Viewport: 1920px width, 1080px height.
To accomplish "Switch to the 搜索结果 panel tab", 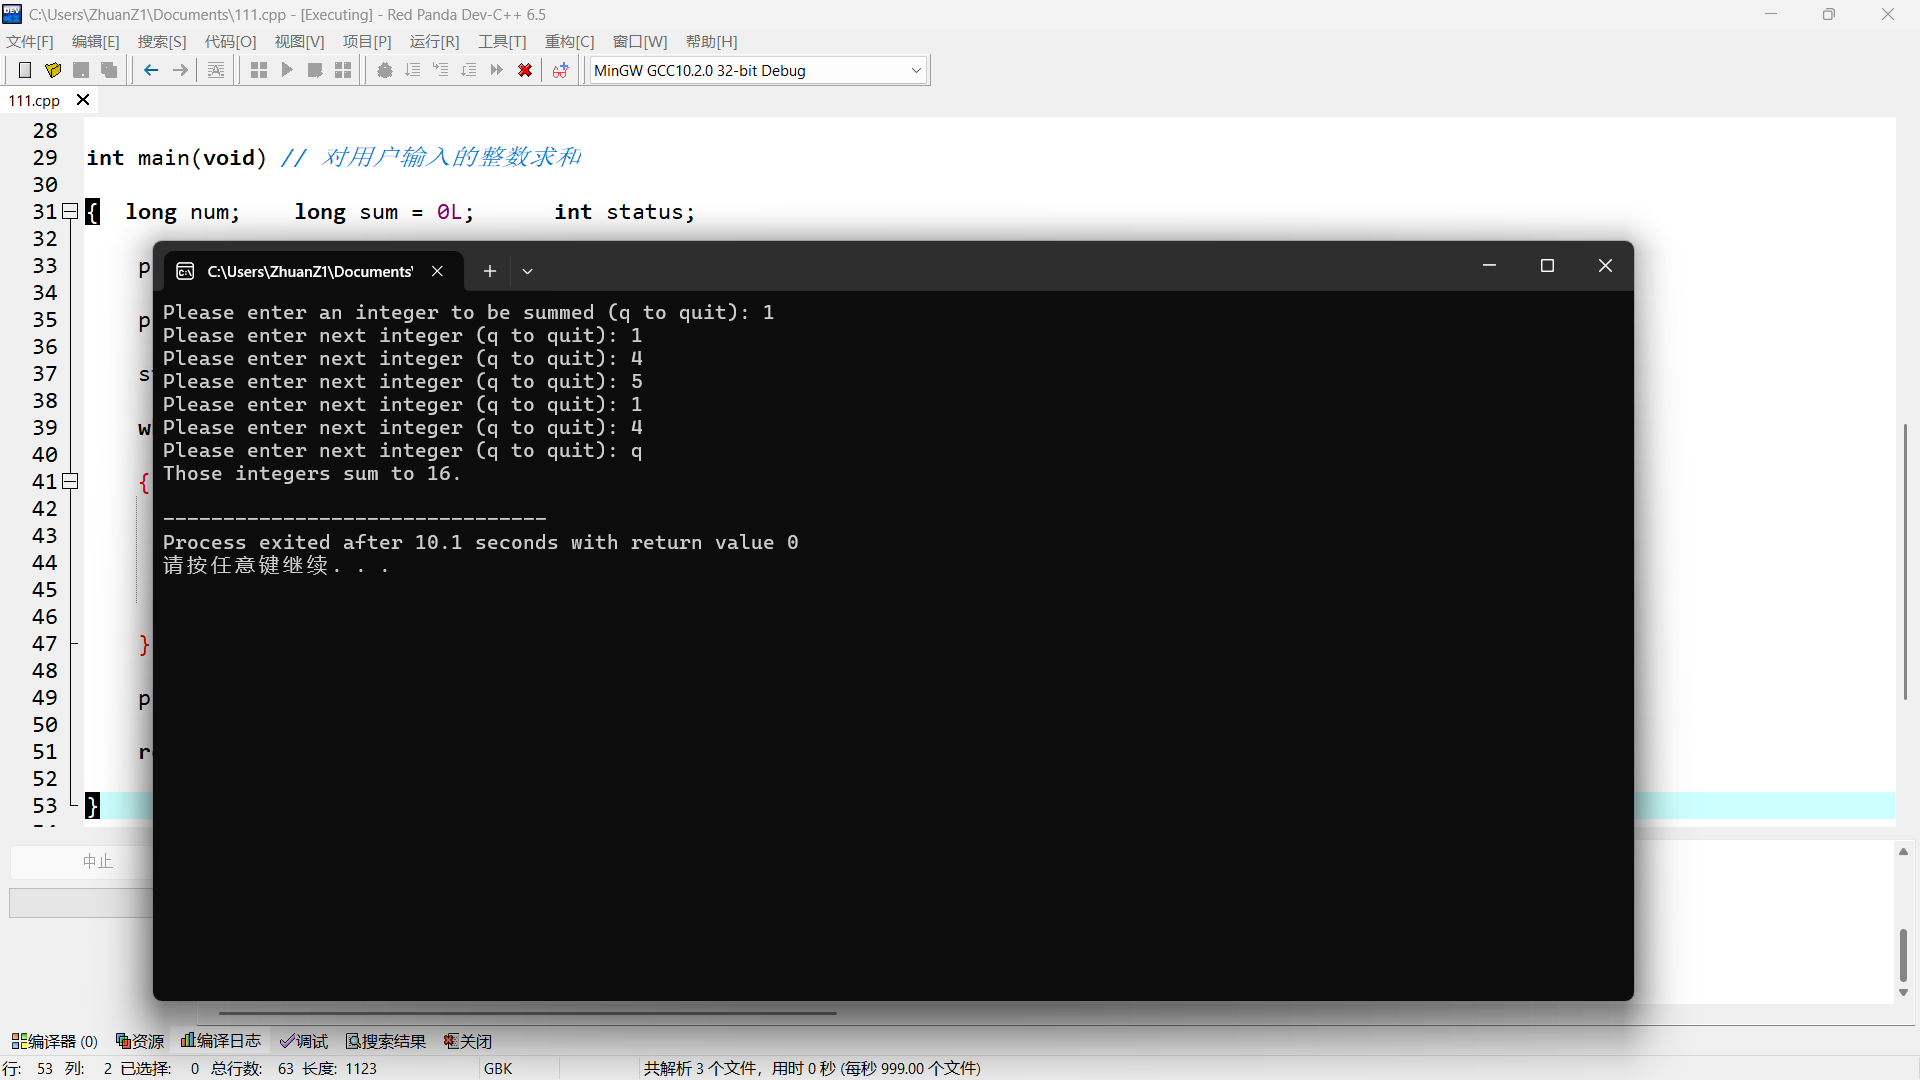I will [386, 1041].
